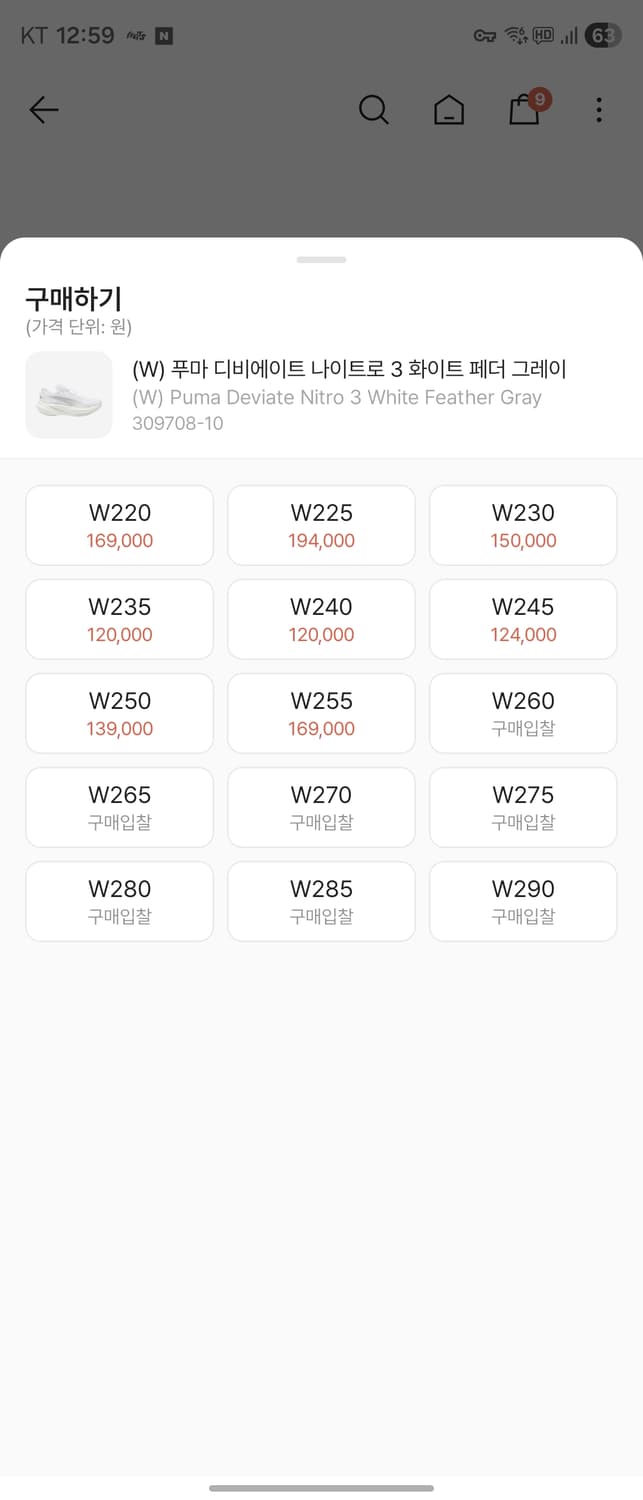Select the W260 구매입찰 bid option
Viewport: 643px width, 1500px height.
[x=522, y=712]
